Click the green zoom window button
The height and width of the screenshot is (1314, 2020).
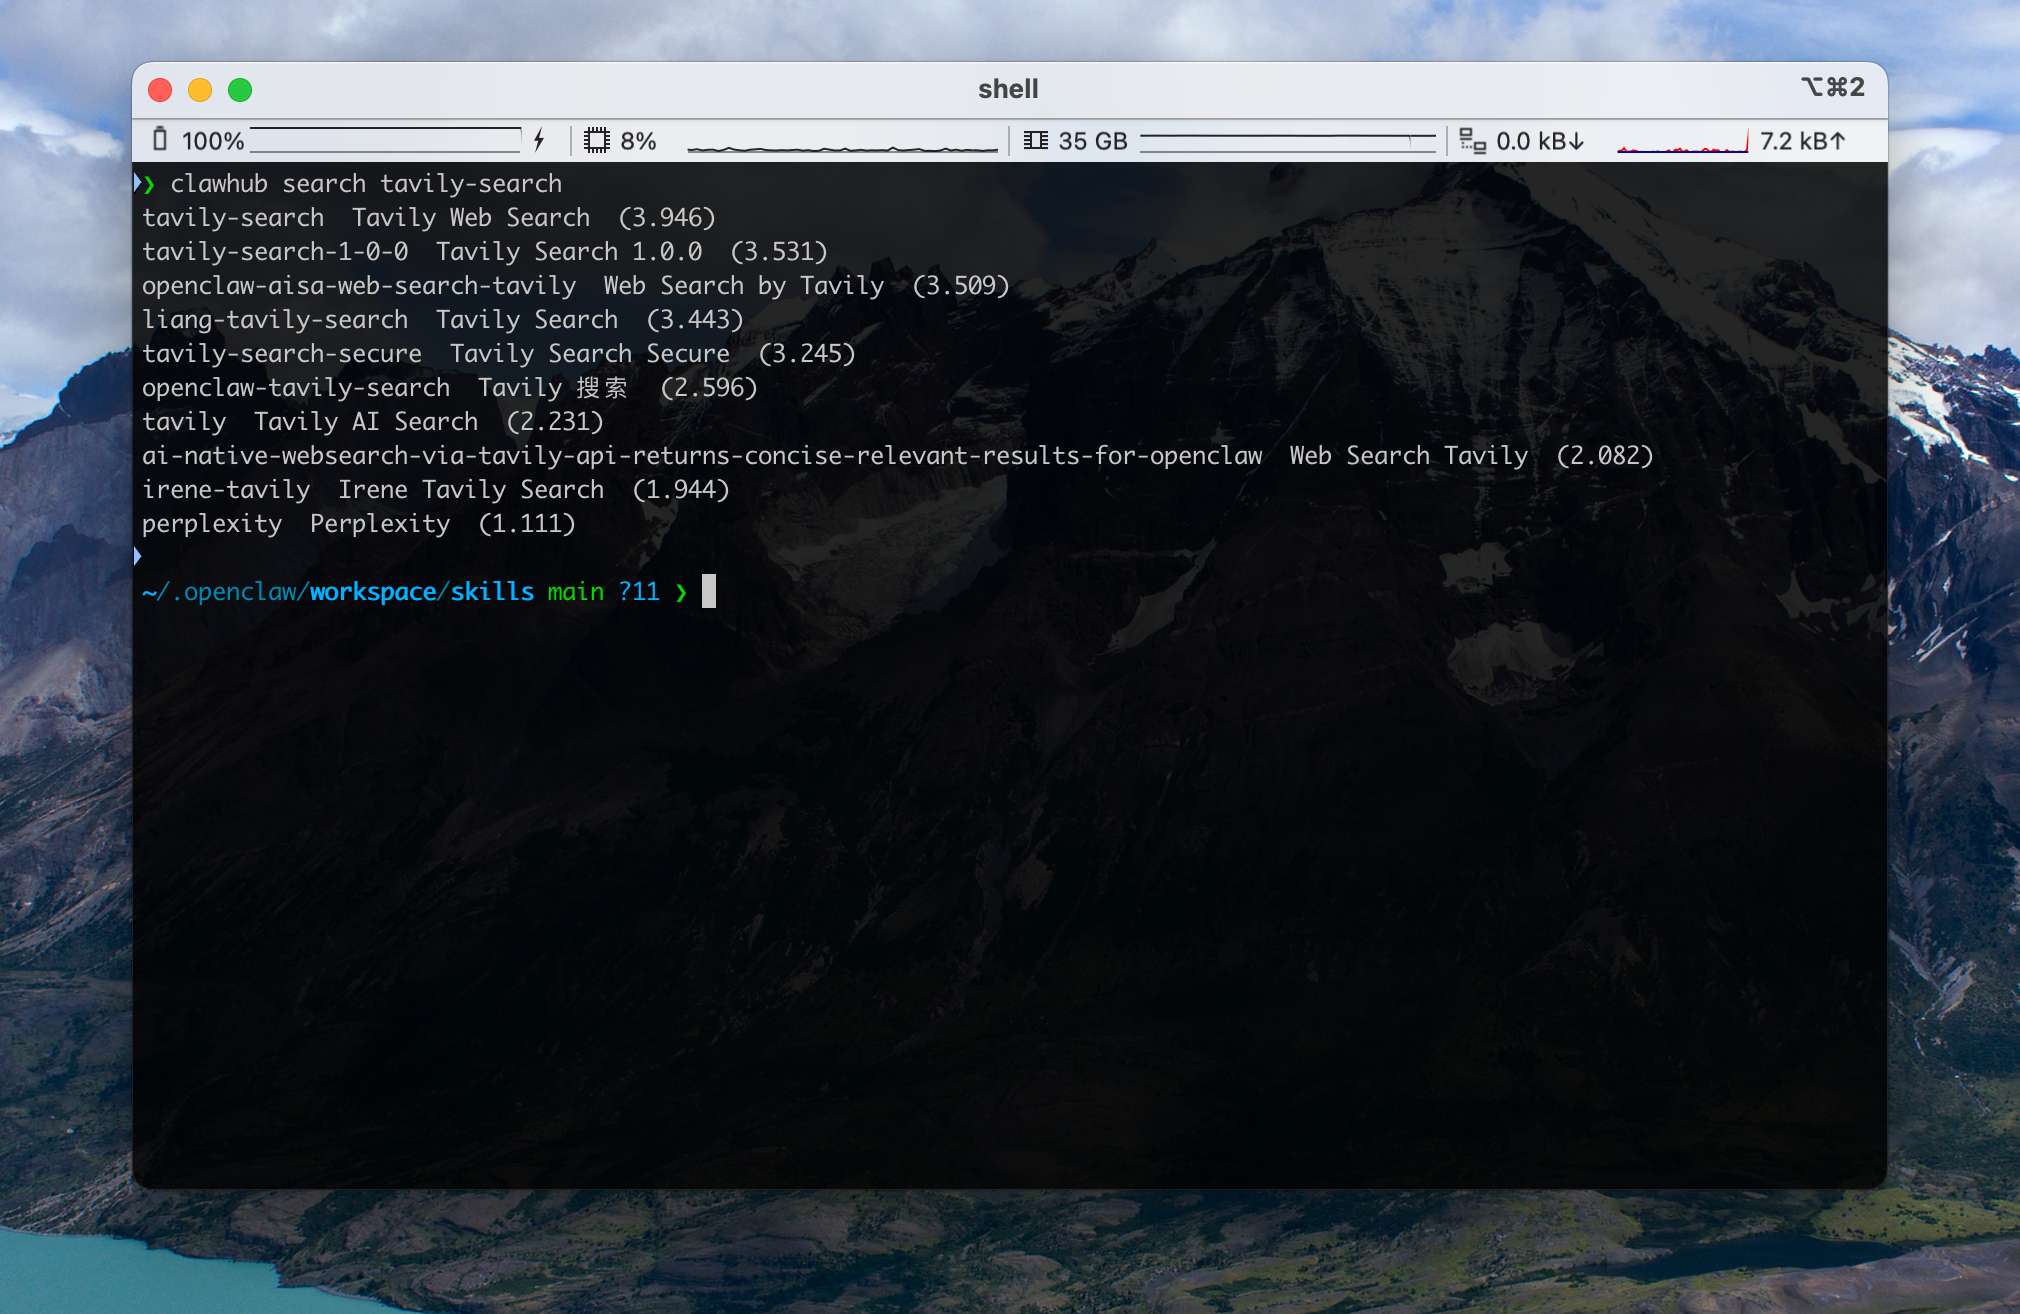[x=240, y=90]
